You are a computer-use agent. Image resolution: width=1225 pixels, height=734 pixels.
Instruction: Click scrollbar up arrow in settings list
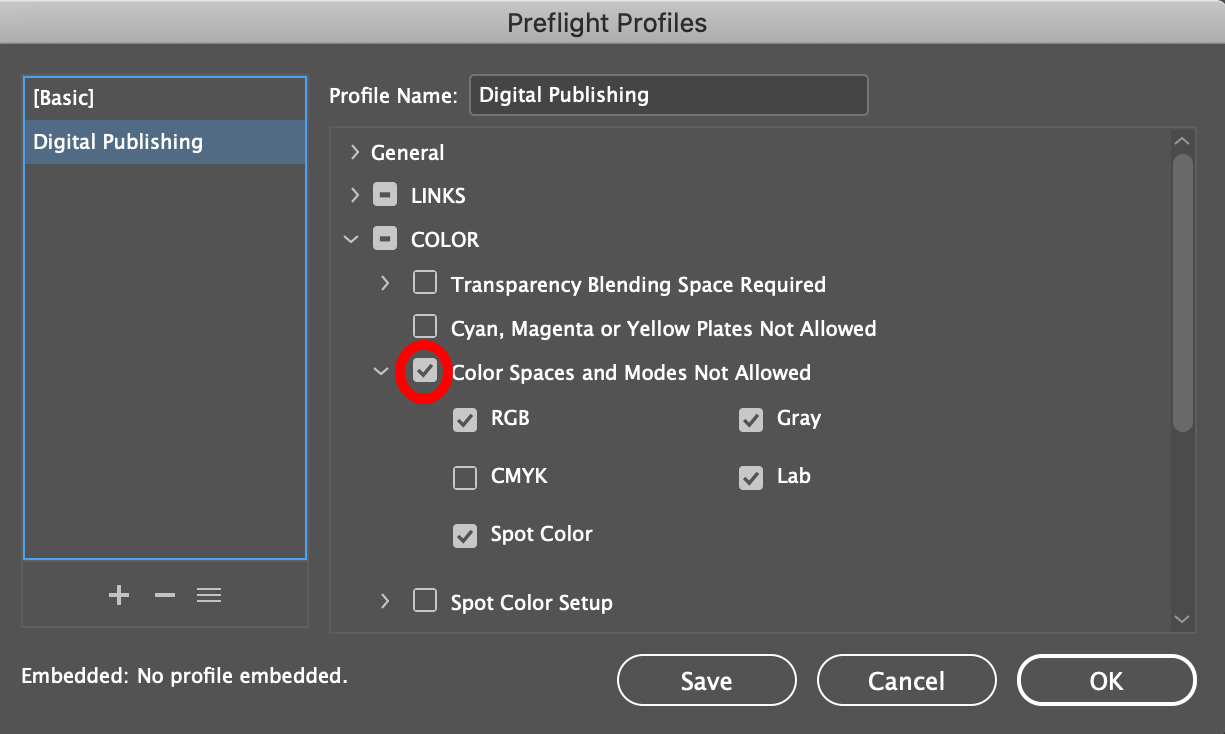coord(1183,141)
